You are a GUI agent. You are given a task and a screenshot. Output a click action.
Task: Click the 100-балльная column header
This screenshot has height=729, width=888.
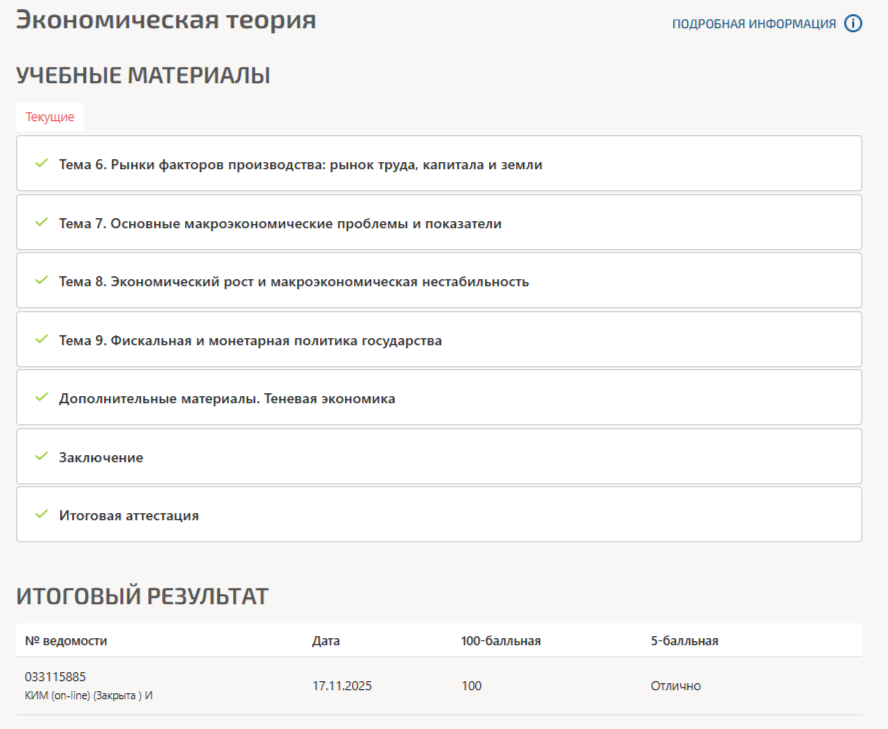500,641
